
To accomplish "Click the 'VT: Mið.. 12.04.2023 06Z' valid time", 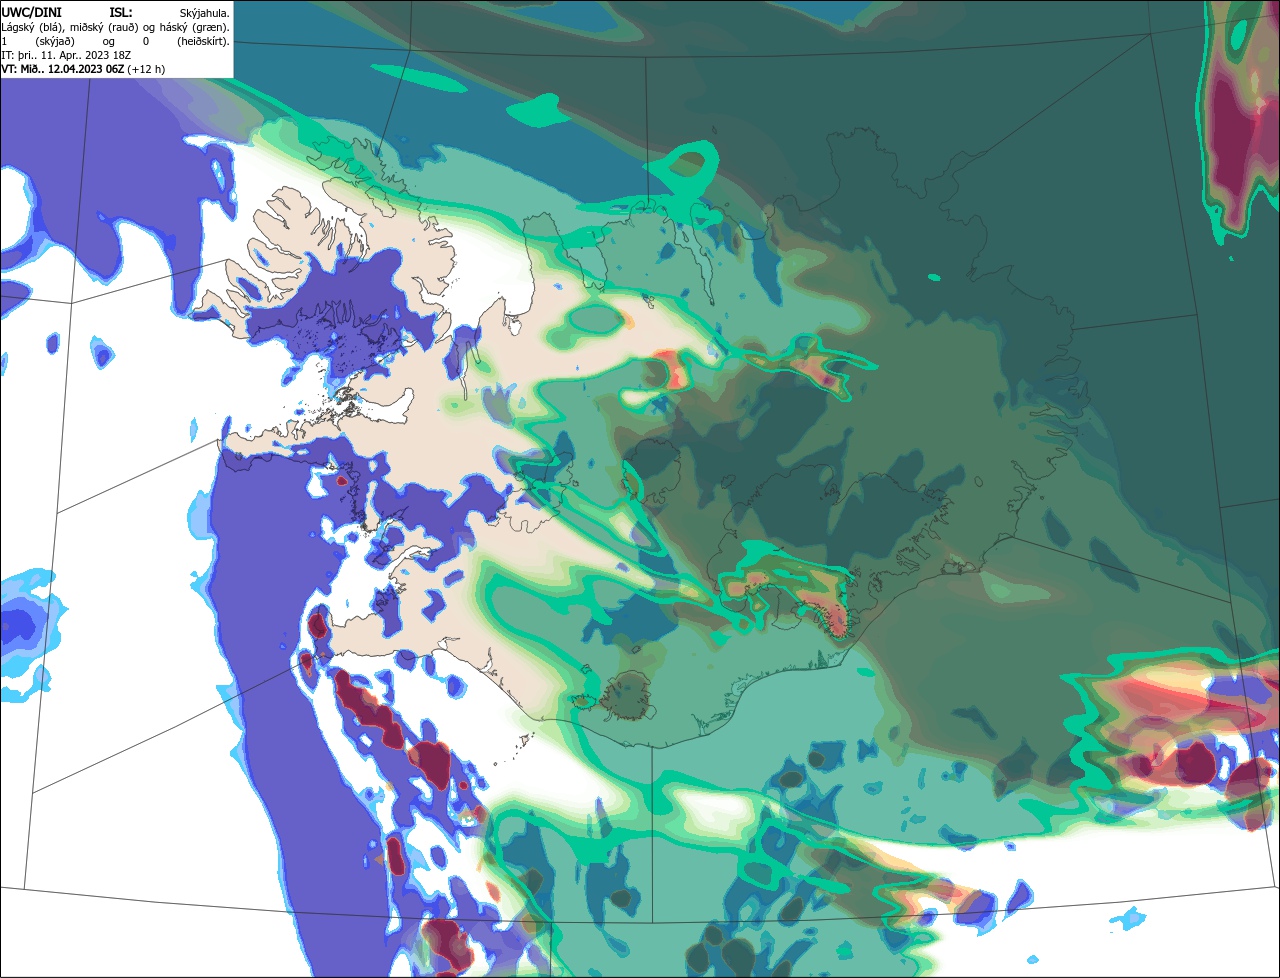I will point(62,70).
